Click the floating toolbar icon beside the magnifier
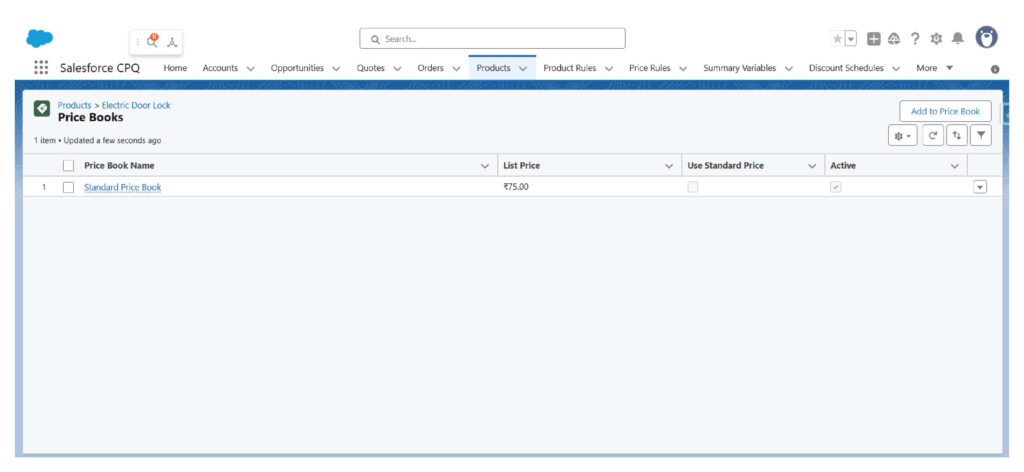This screenshot has height=472, width=1024. (172, 42)
